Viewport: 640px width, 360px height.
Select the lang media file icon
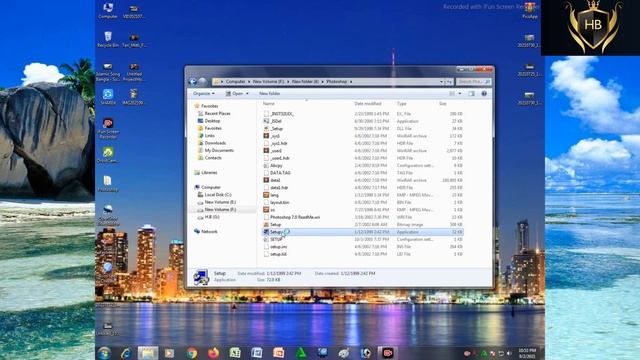pos(266,195)
